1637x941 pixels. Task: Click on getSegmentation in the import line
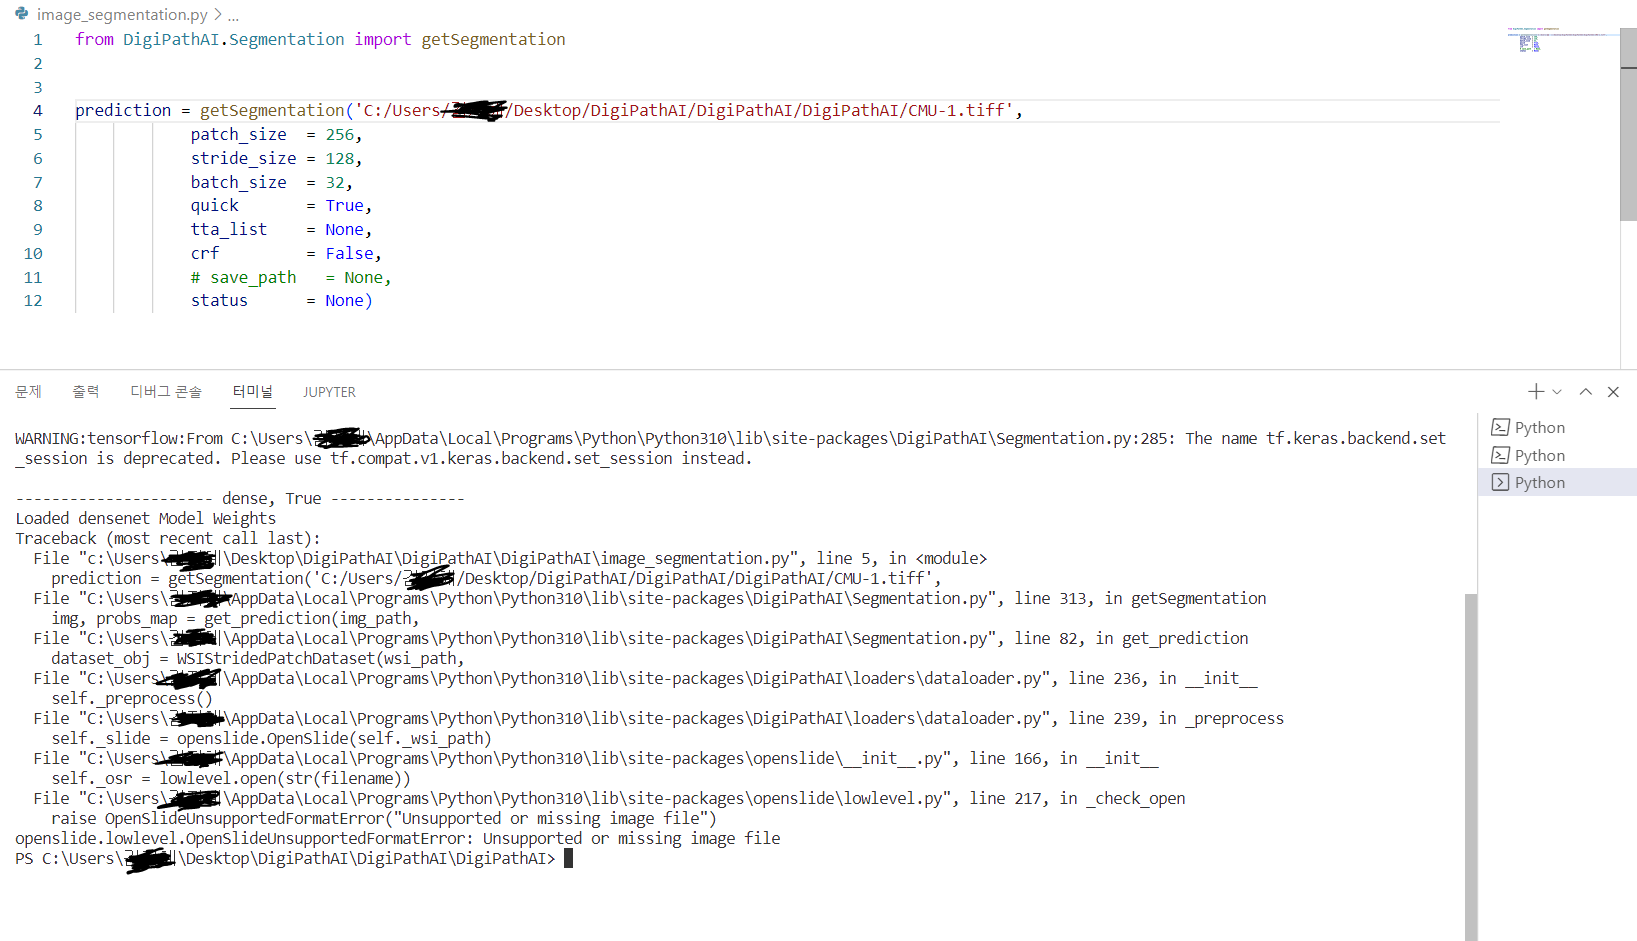tap(493, 39)
